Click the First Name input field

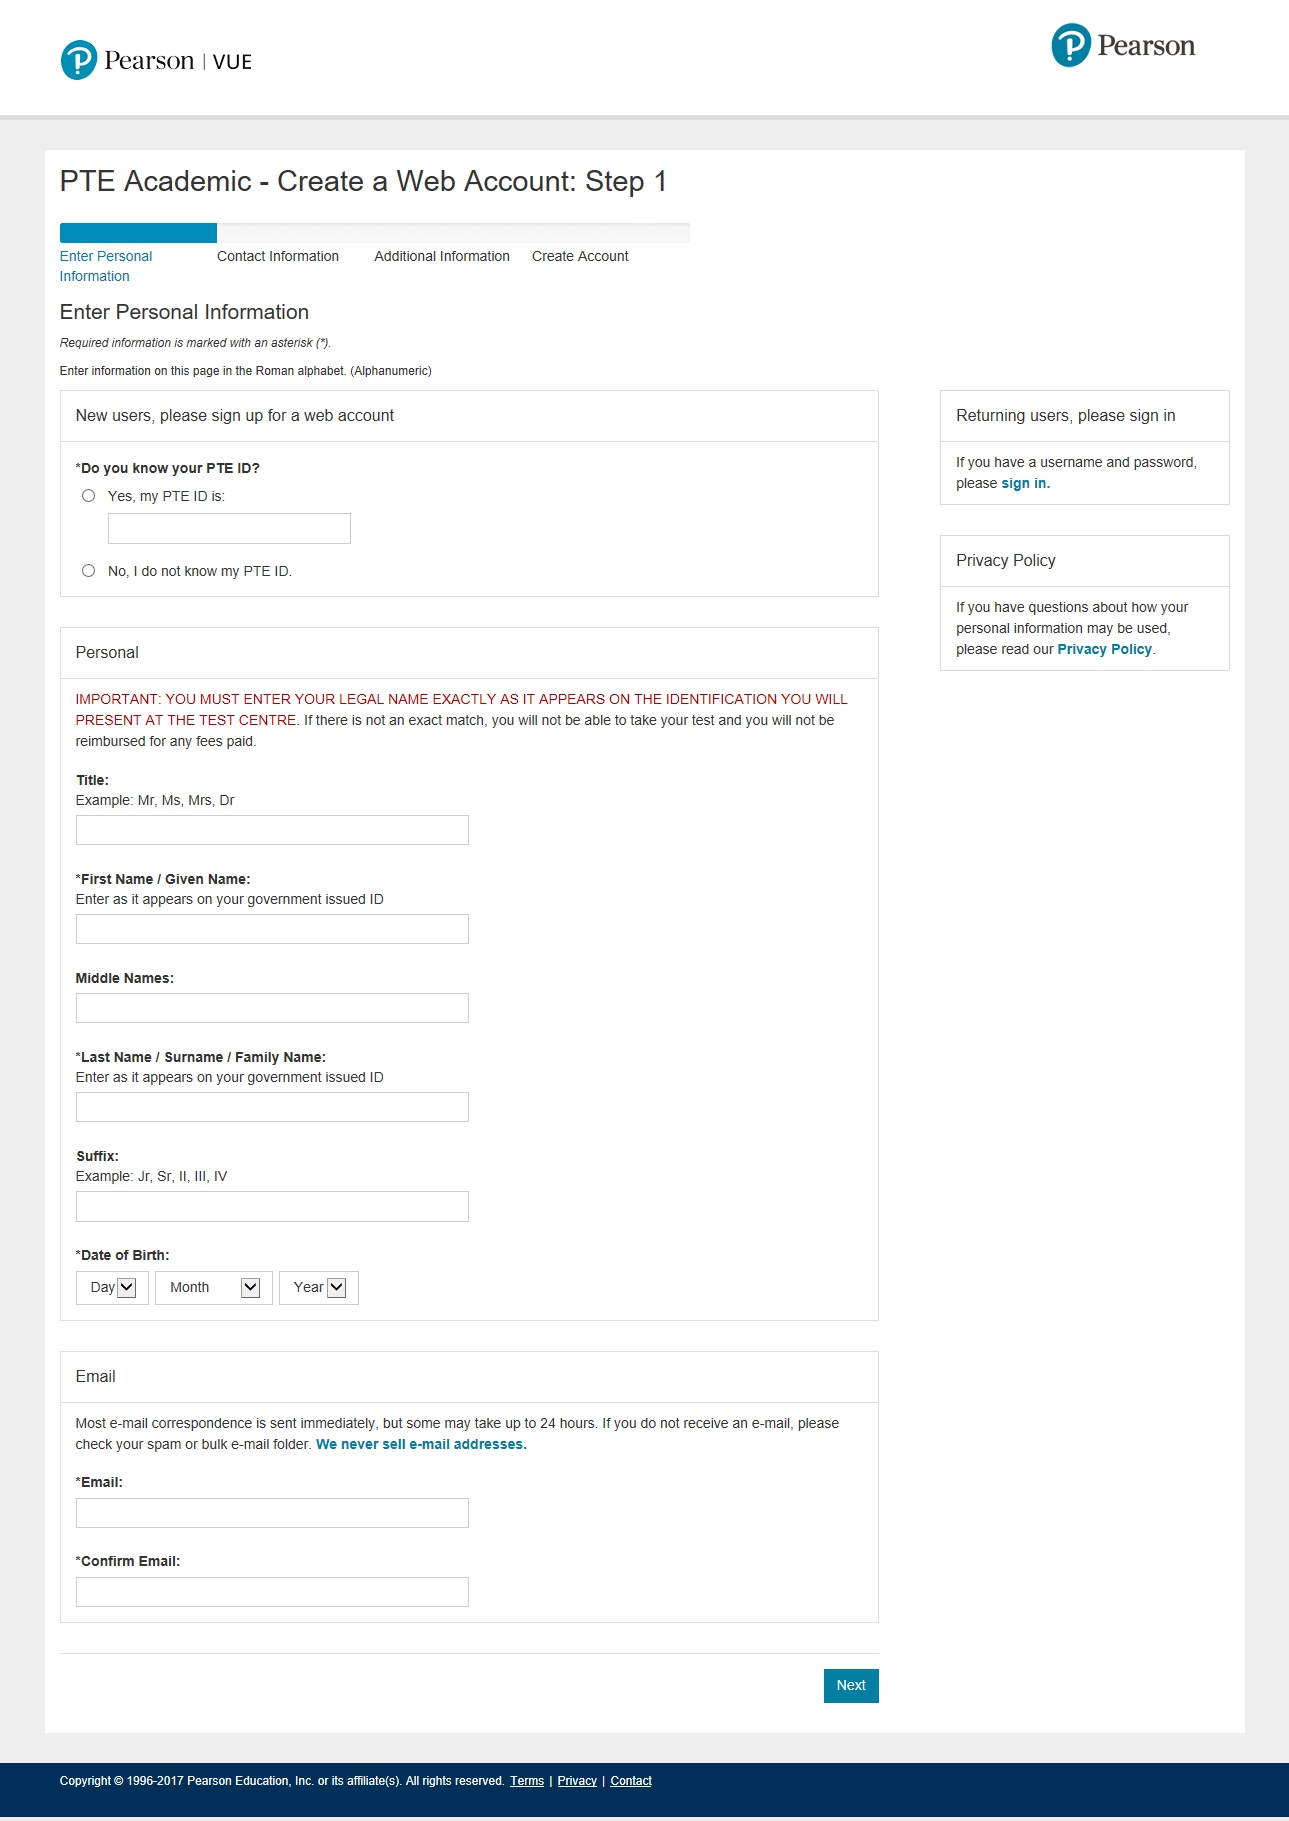tap(272, 929)
